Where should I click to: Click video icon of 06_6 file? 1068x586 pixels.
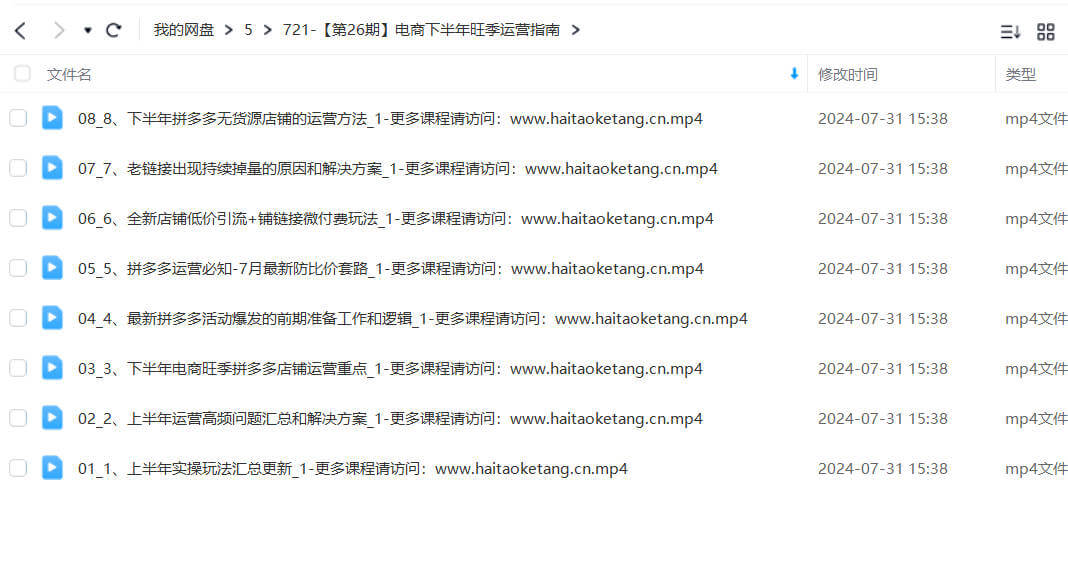pyautogui.click(x=52, y=217)
